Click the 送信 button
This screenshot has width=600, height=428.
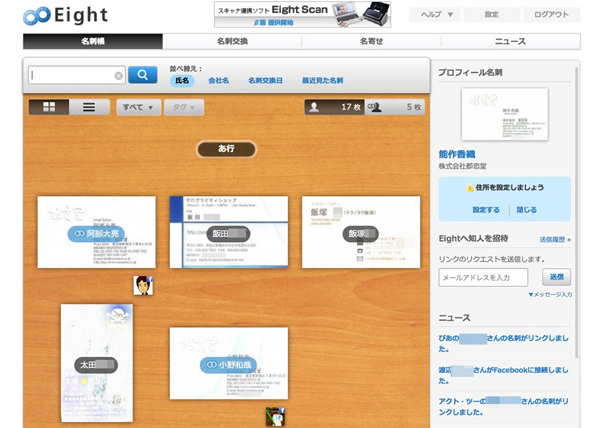(556, 277)
